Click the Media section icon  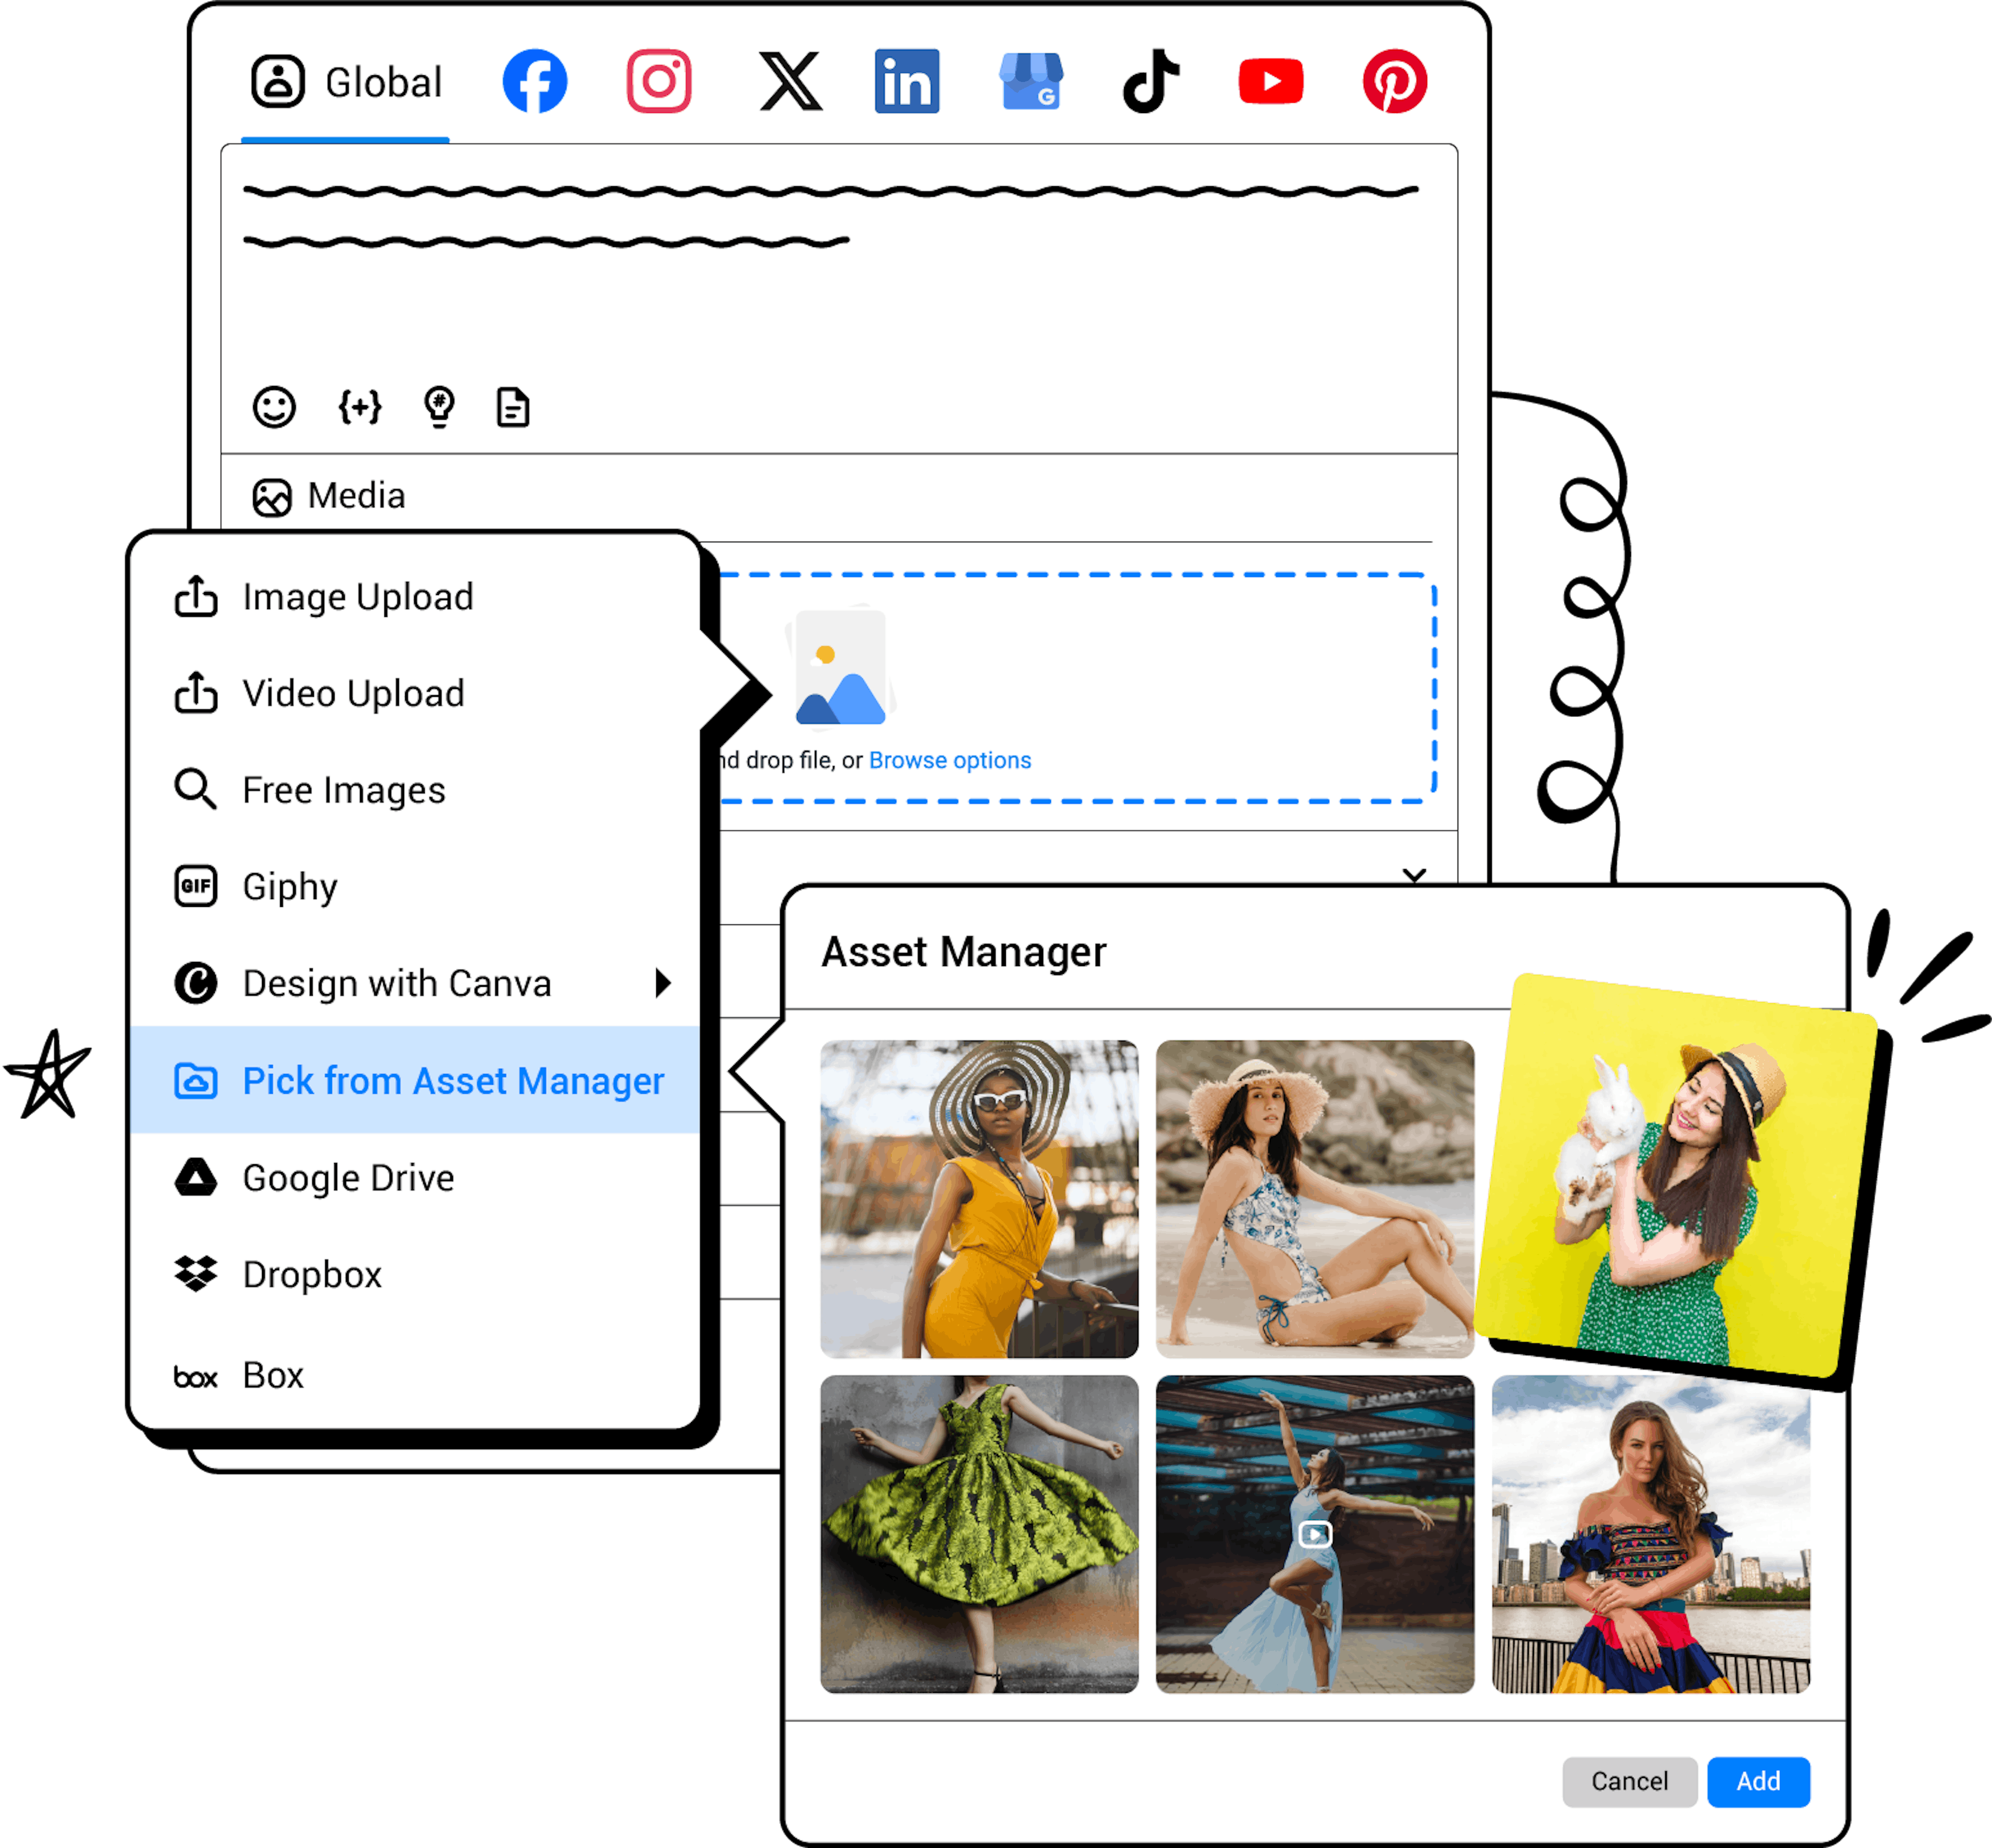click(272, 497)
